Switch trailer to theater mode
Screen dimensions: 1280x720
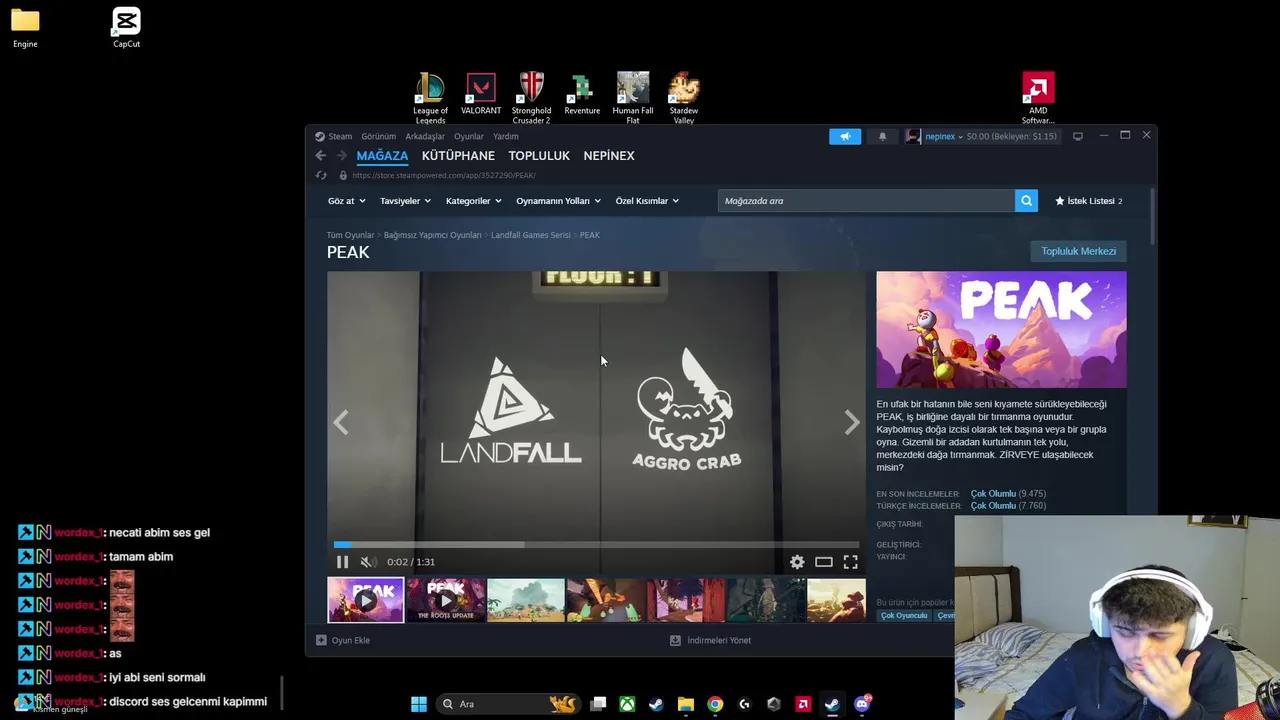click(824, 562)
